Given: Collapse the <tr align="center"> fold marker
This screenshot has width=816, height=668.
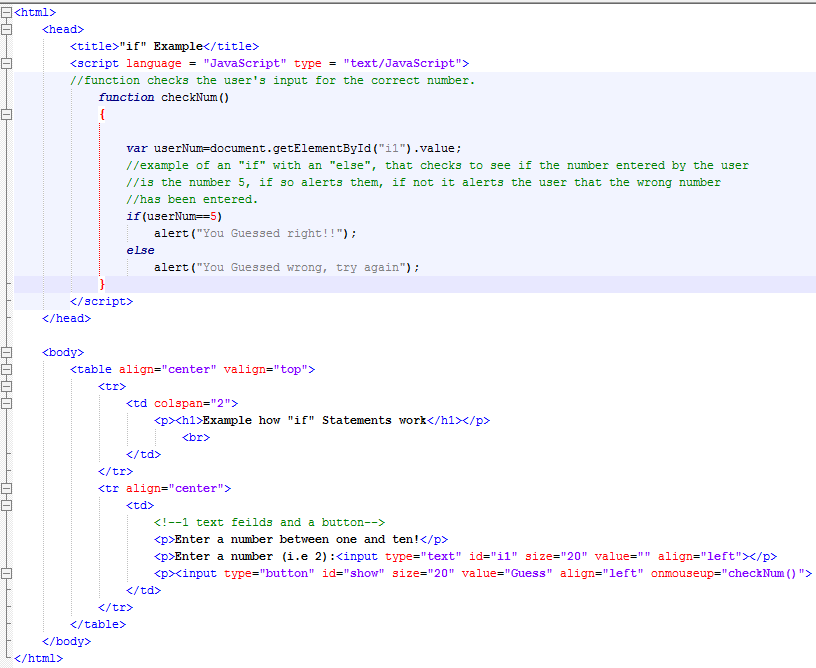Looking at the screenshot, I should tap(6, 489).
